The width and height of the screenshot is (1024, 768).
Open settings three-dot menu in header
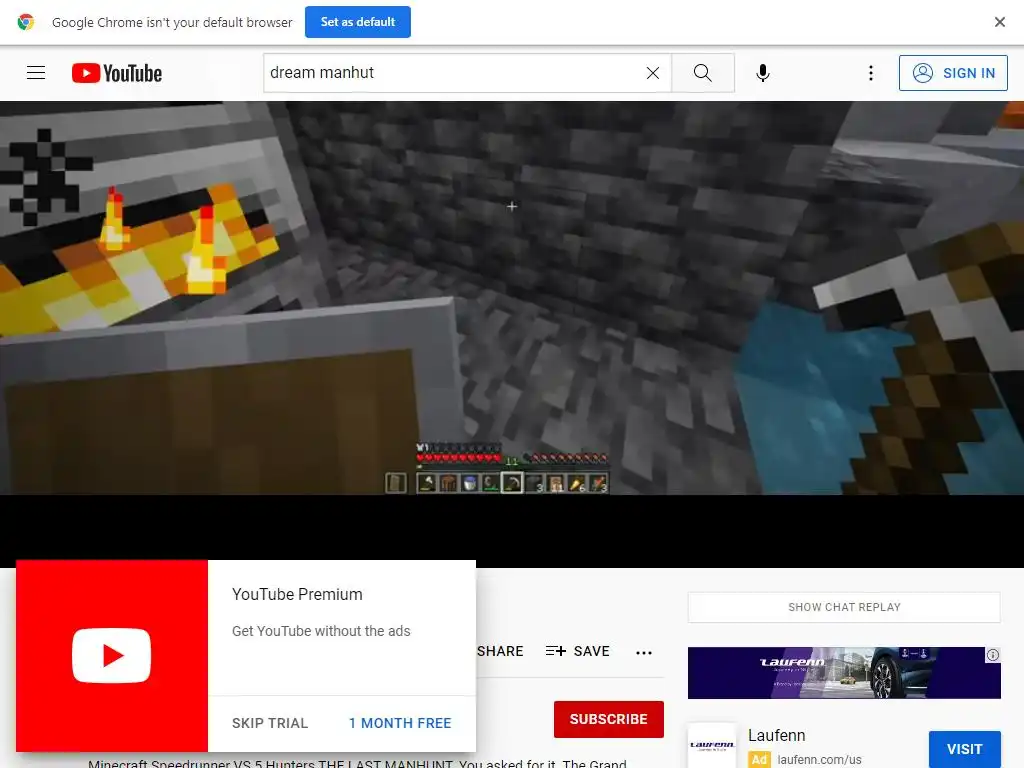click(x=871, y=72)
